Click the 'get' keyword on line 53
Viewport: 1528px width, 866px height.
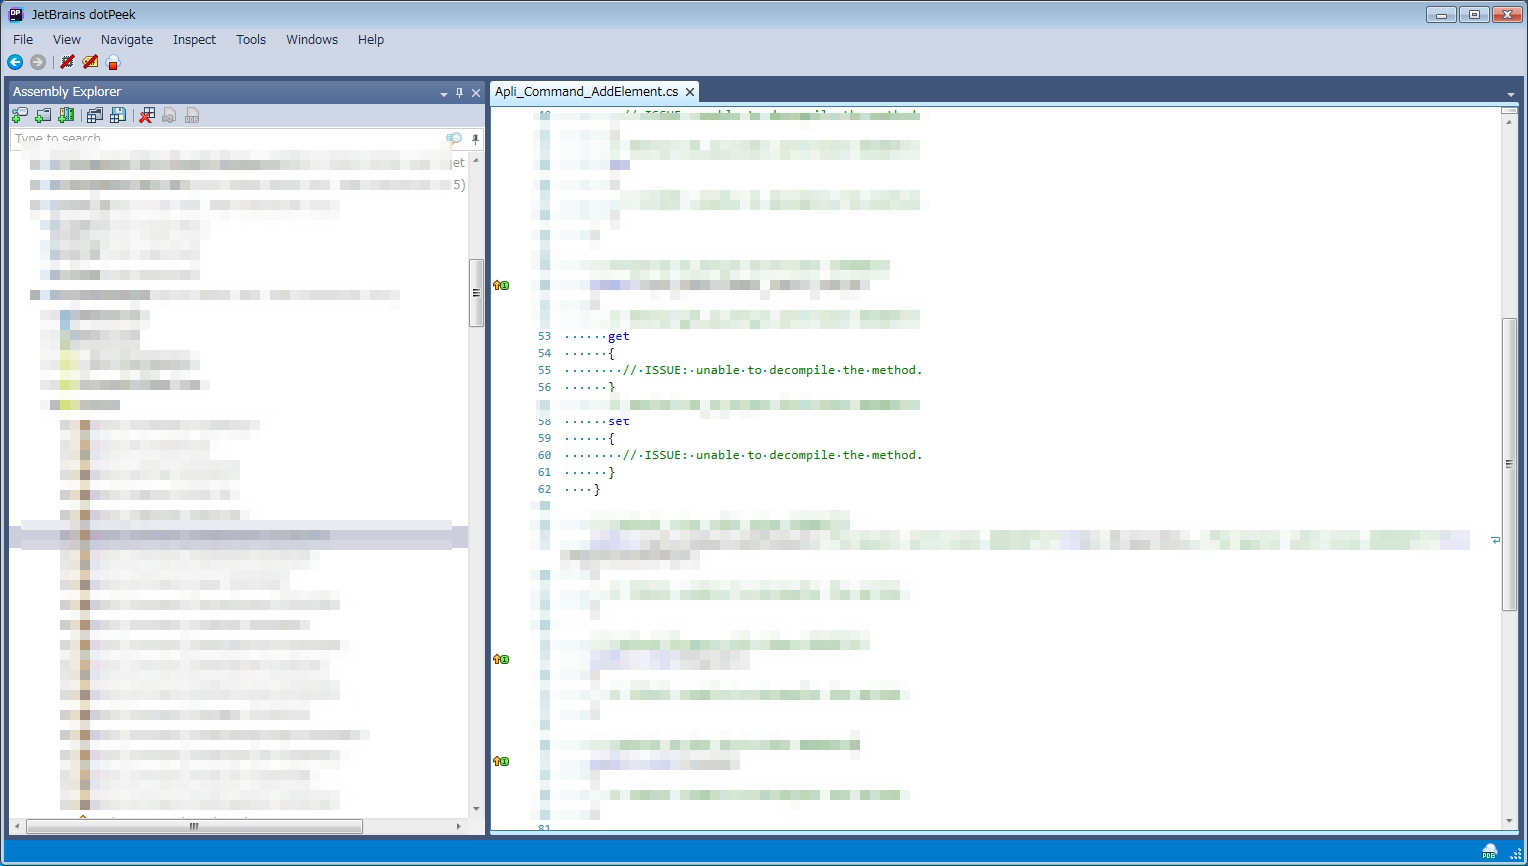tap(619, 336)
